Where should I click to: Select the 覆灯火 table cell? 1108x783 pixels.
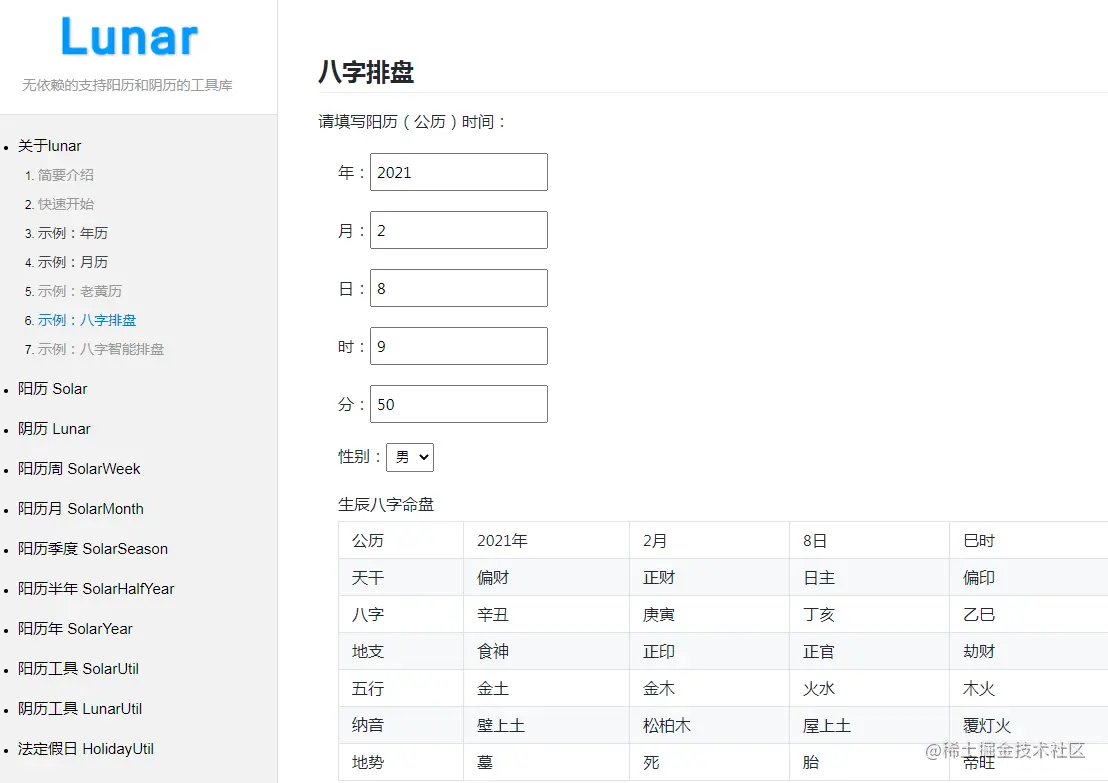(1028, 724)
